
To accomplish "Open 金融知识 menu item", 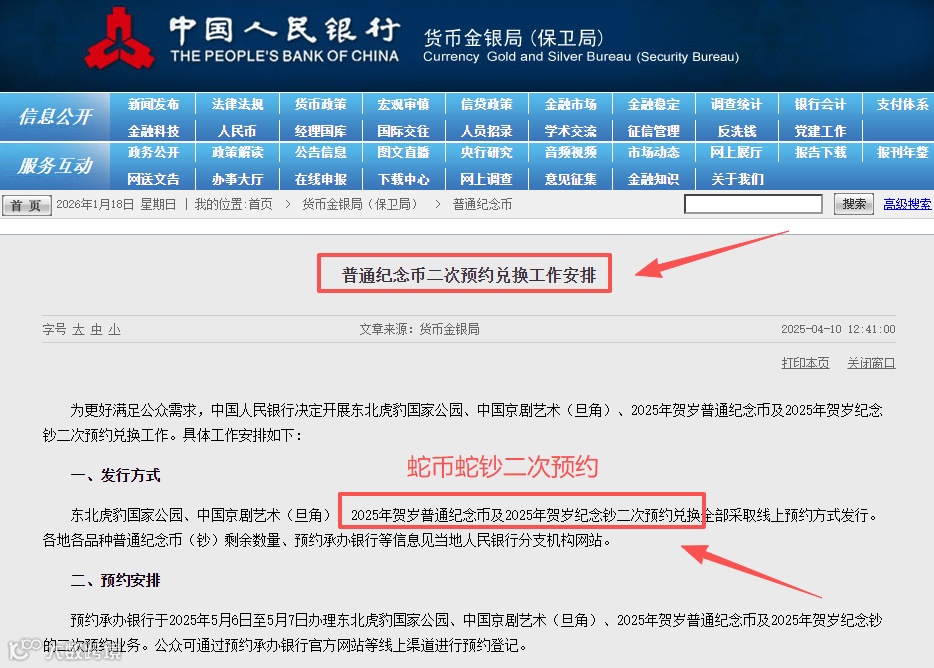I will 653,179.
